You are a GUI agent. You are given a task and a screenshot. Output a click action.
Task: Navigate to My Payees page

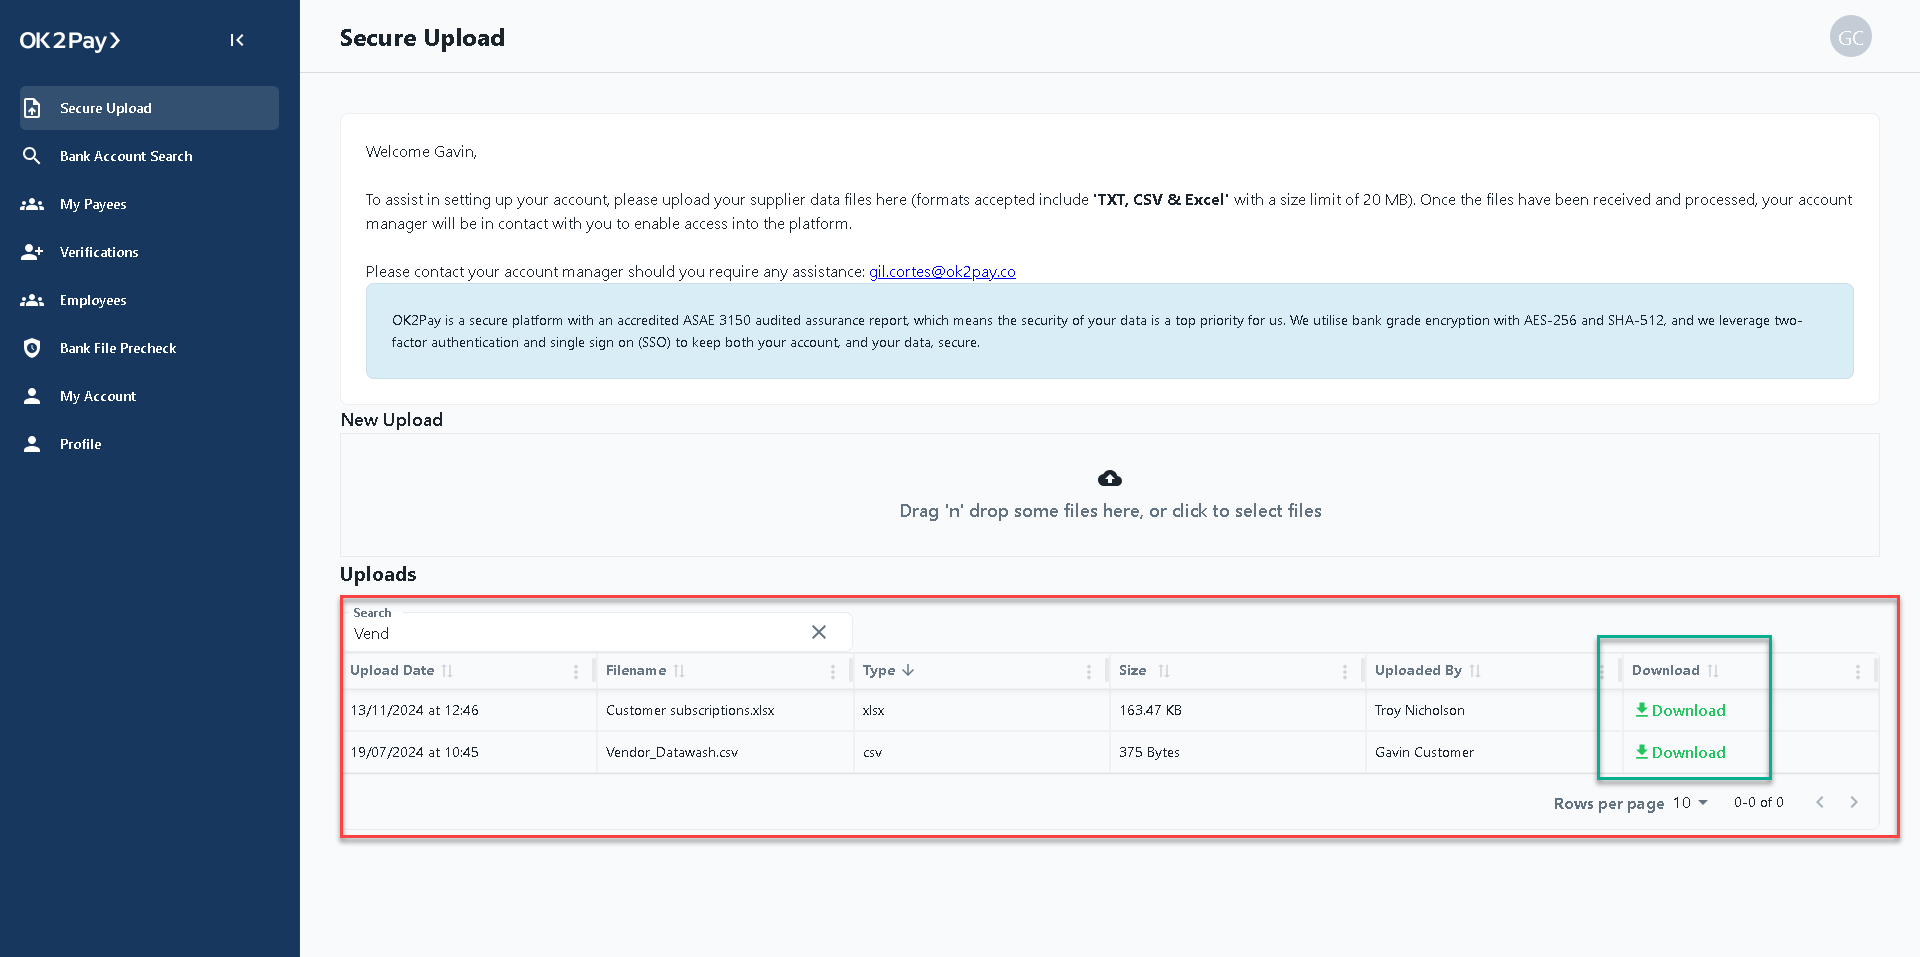tap(93, 204)
